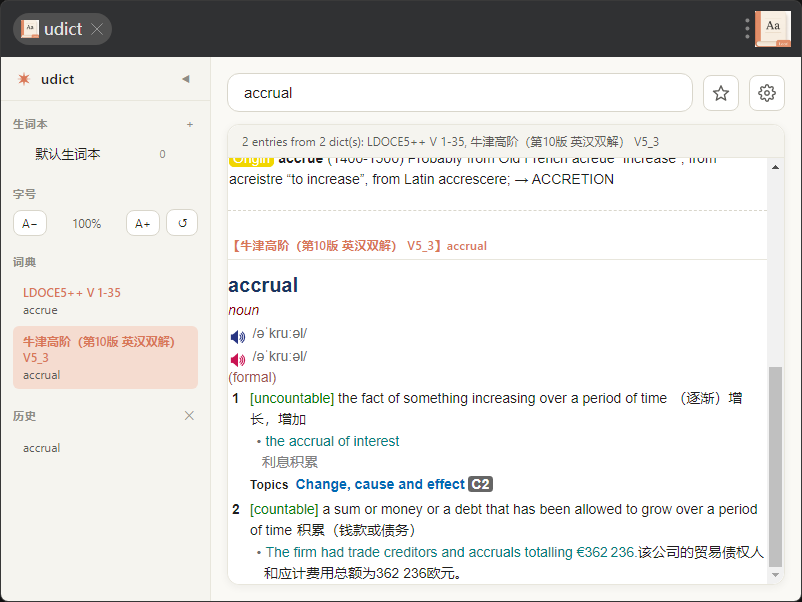
Task: Decrease font size with the A− button
Action: coord(30,224)
